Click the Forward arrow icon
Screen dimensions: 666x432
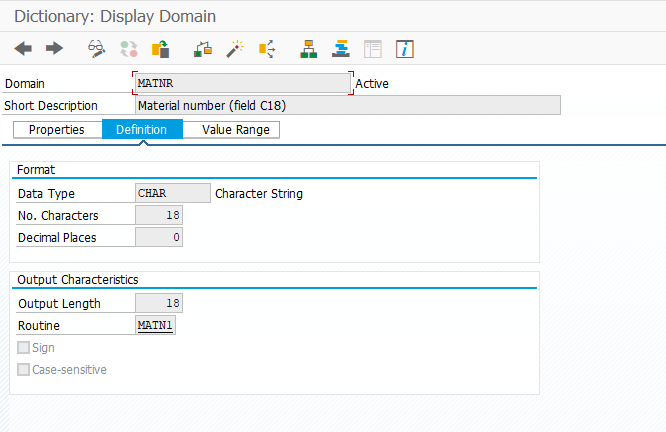tap(54, 48)
